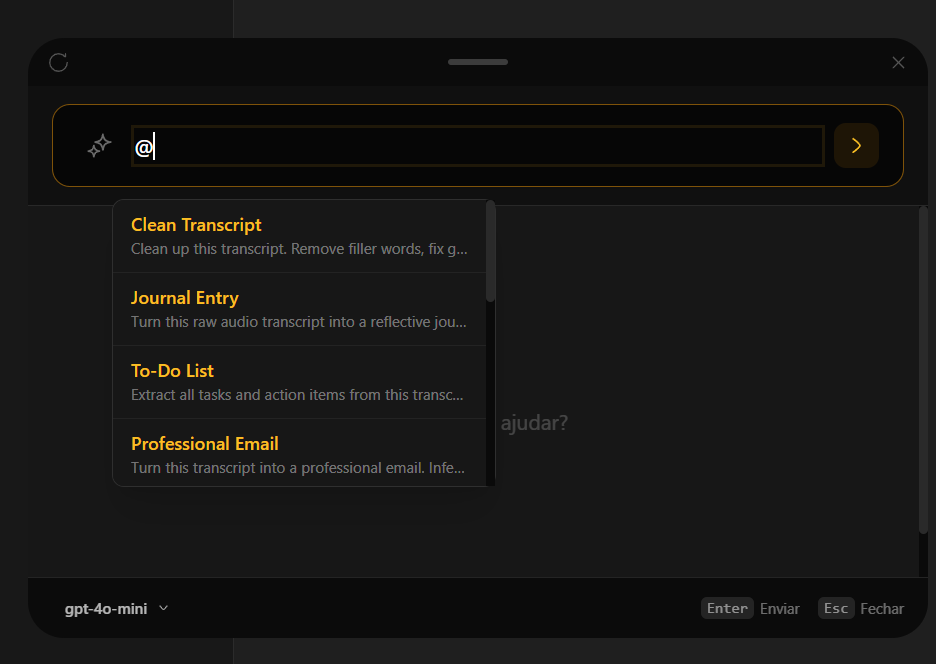
Task: Select the Professional Email template
Action: click(x=299, y=453)
